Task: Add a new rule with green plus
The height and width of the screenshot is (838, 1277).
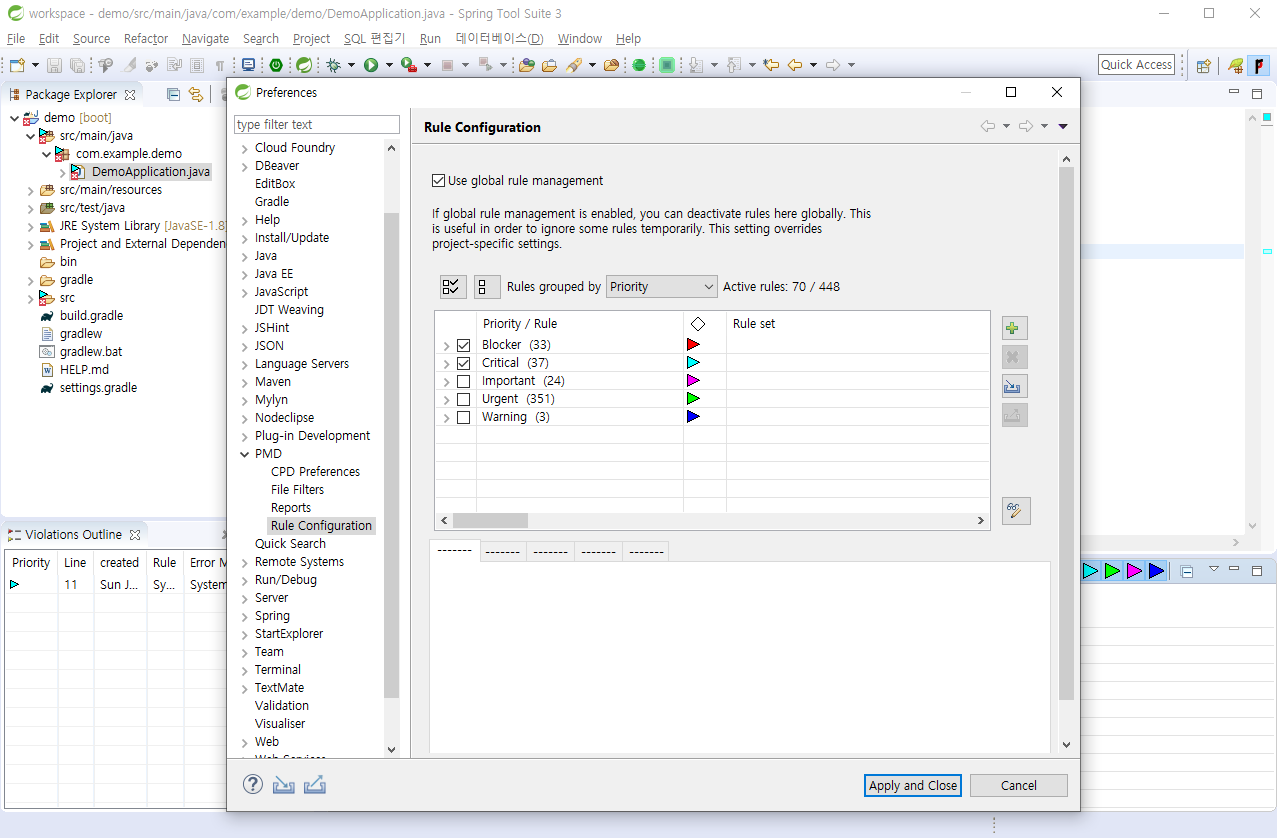Action: [x=1015, y=328]
